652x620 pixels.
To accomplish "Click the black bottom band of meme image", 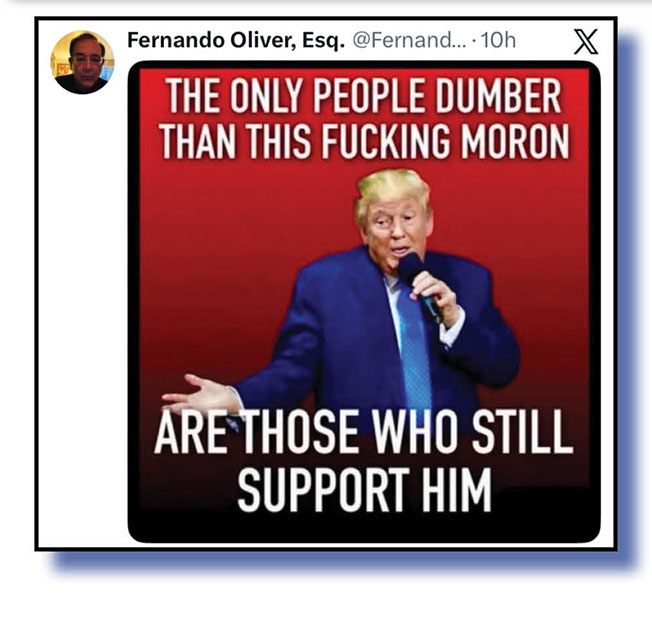I will coord(364,528).
